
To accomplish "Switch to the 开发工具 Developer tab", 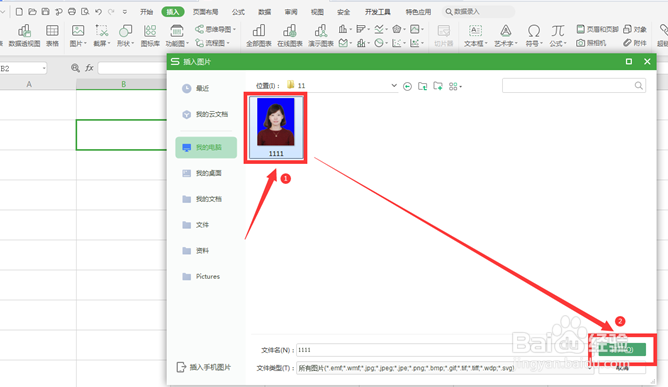I will pyautogui.click(x=377, y=12).
